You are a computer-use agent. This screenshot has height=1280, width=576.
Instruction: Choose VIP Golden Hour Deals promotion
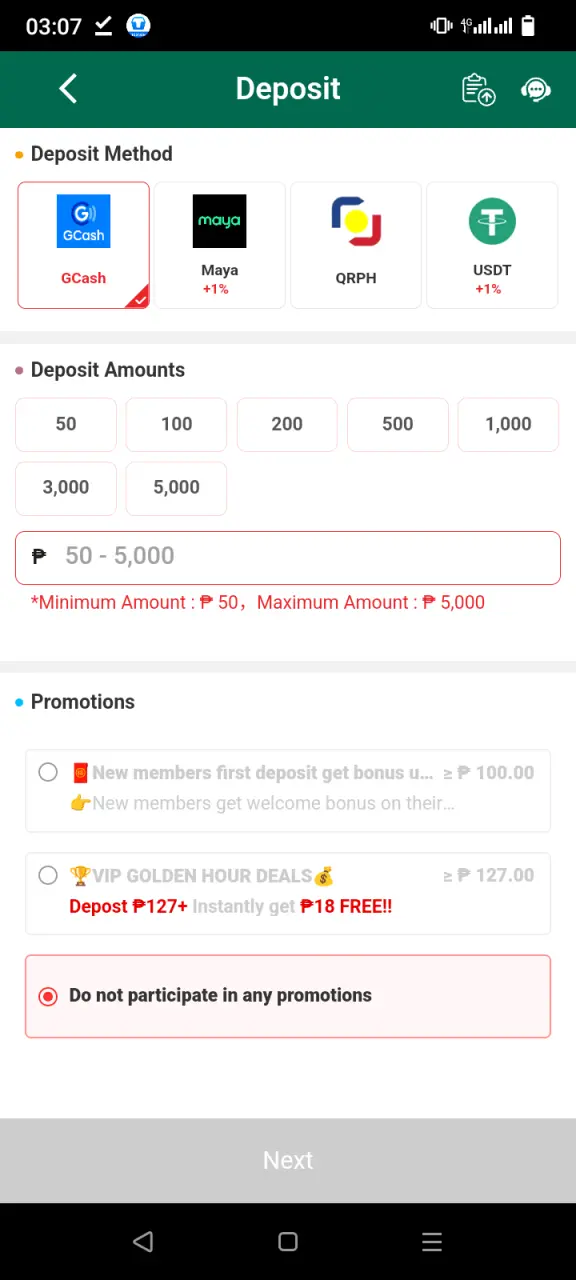(x=288, y=893)
